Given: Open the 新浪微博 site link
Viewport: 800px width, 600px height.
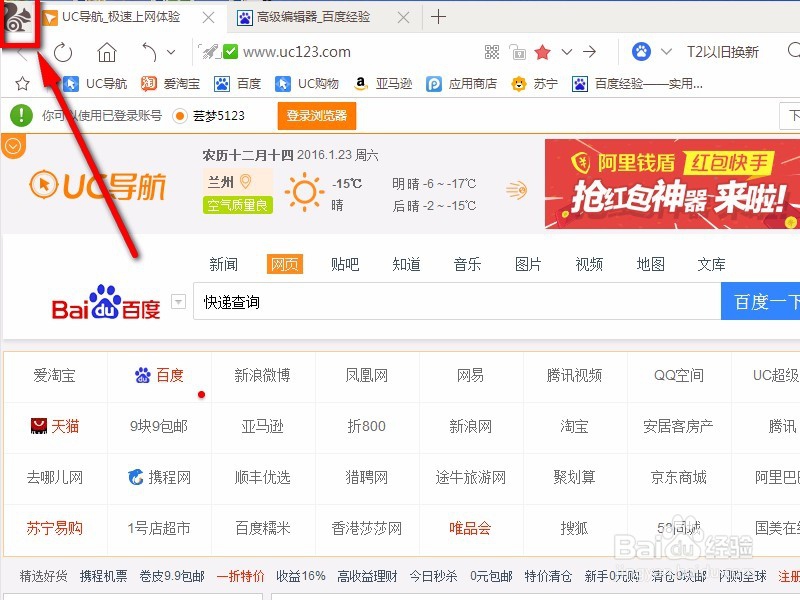Looking at the screenshot, I should coord(262,376).
